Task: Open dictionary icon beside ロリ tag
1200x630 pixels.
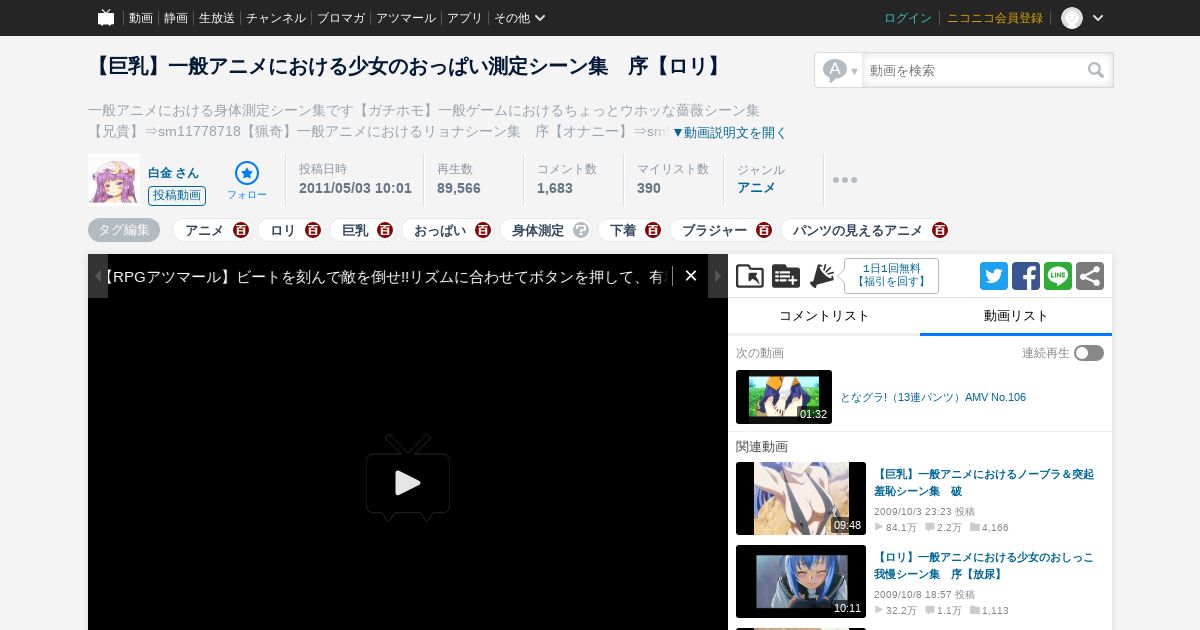Action: [313, 230]
